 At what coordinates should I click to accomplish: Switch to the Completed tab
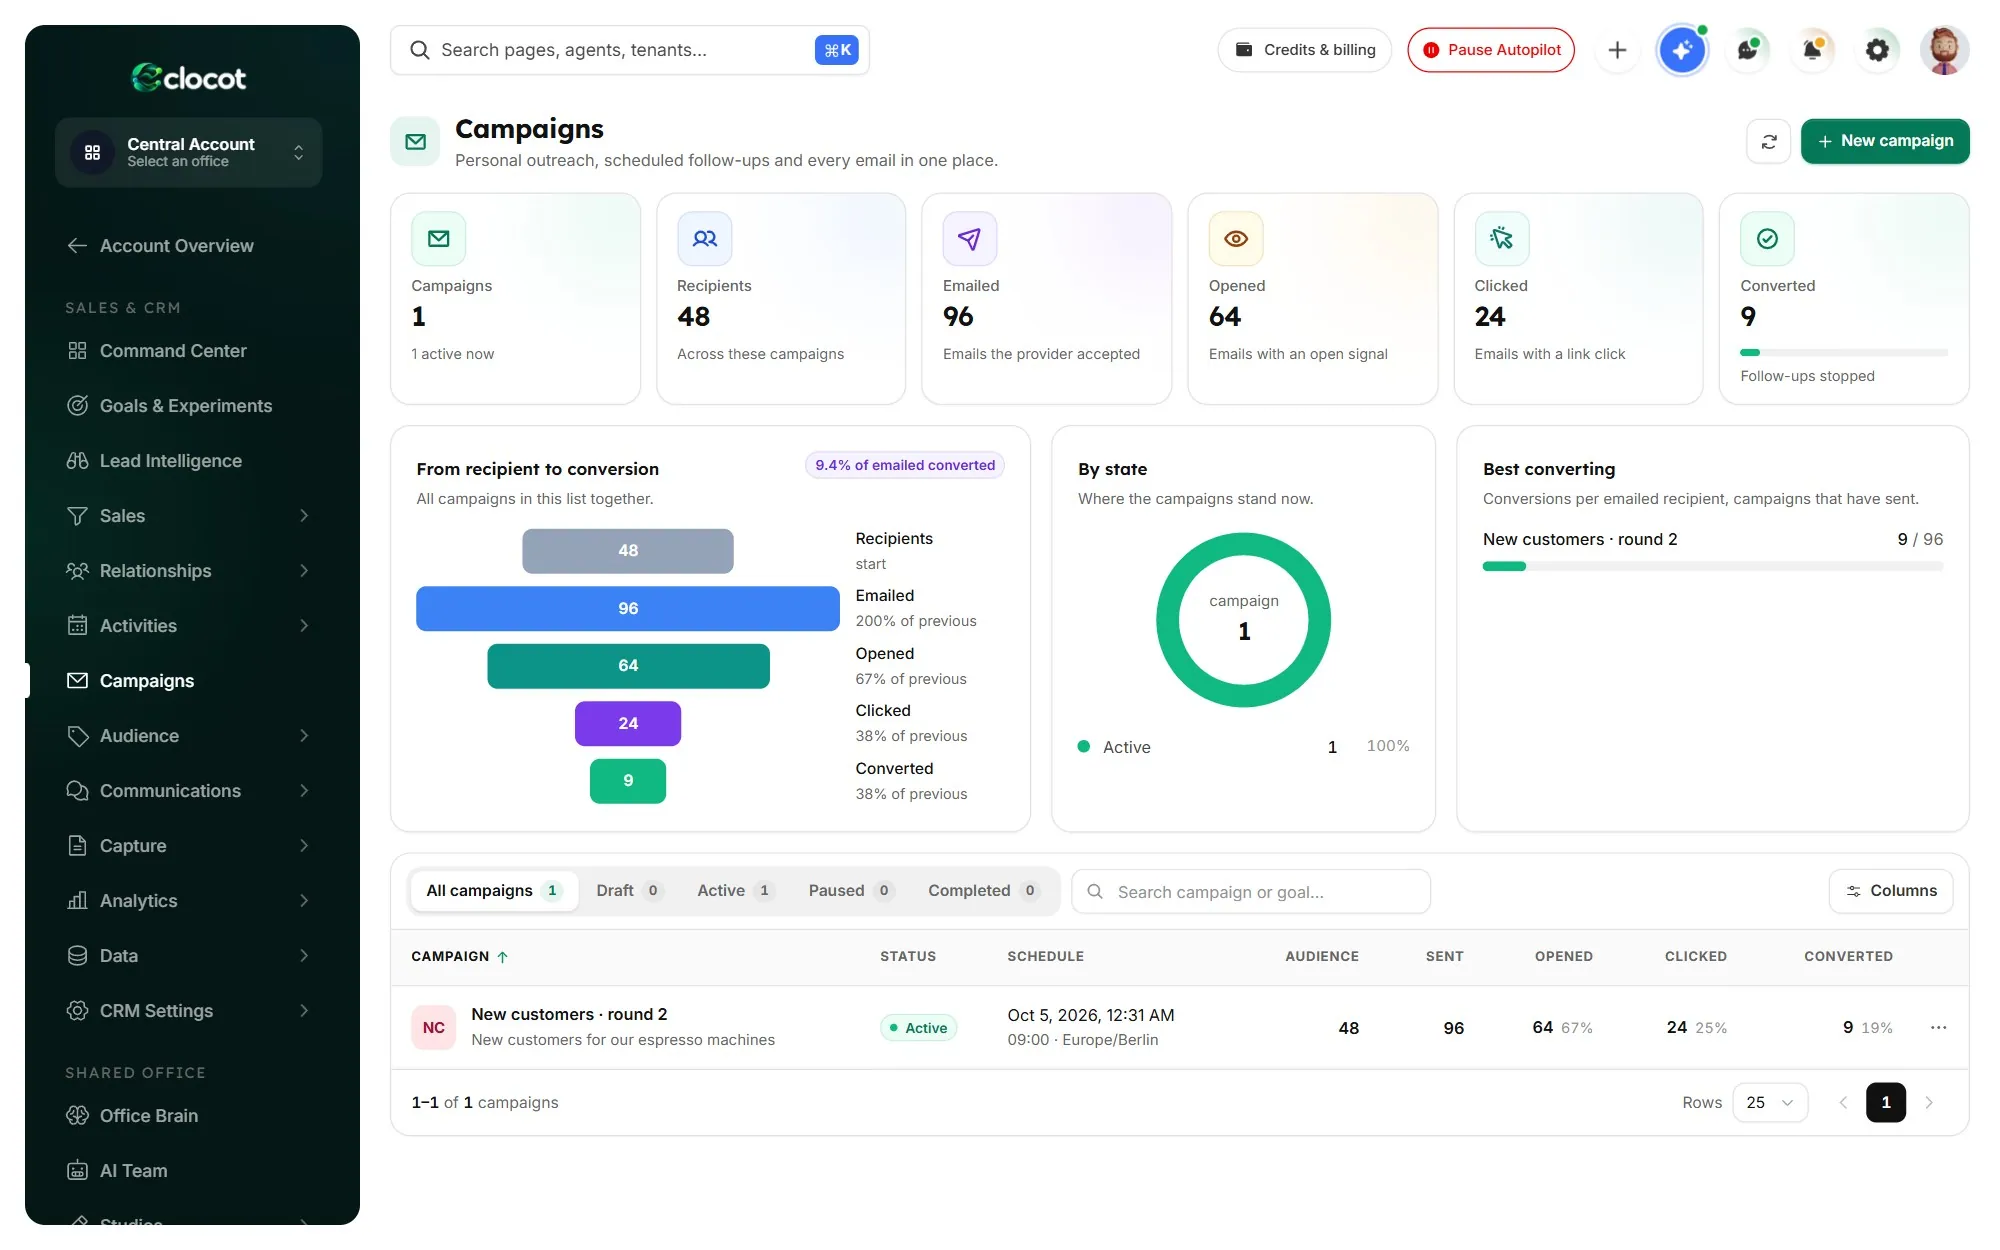pyautogui.click(x=983, y=891)
